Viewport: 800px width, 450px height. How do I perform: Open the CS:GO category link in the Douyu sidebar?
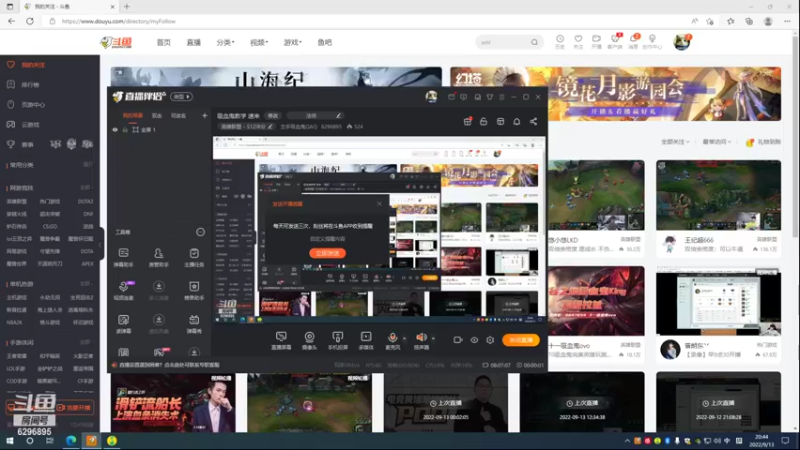click(49, 226)
